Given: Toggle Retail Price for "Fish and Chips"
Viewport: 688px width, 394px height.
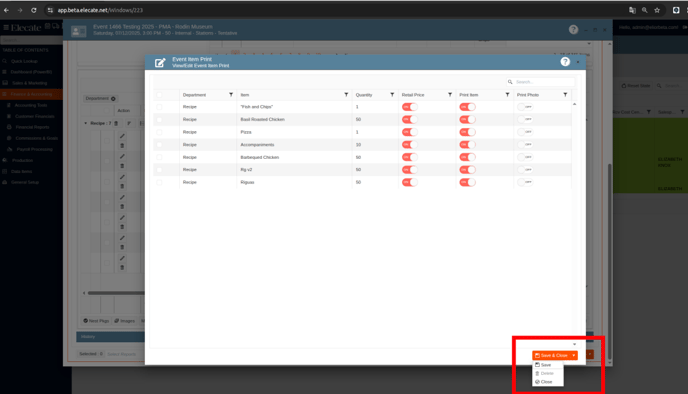Looking at the screenshot, I should (x=409, y=107).
